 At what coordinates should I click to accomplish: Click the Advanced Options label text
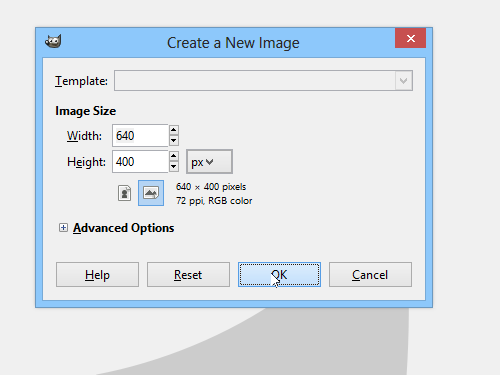click(124, 228)
